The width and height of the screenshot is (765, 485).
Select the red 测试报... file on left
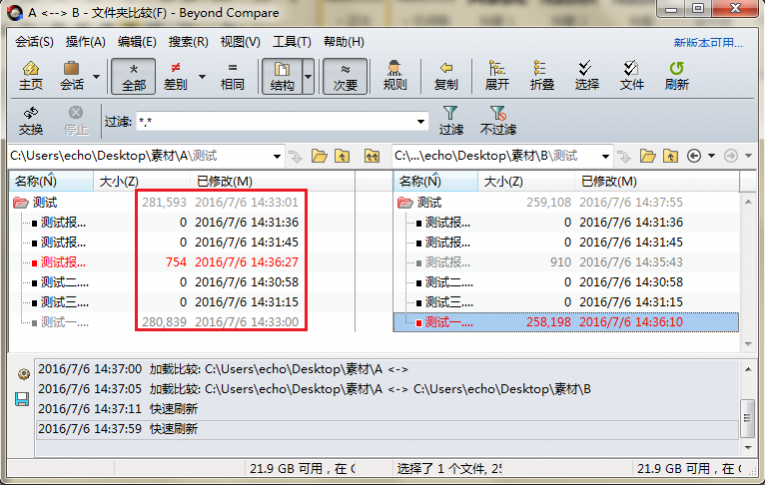tap(63, 263)
